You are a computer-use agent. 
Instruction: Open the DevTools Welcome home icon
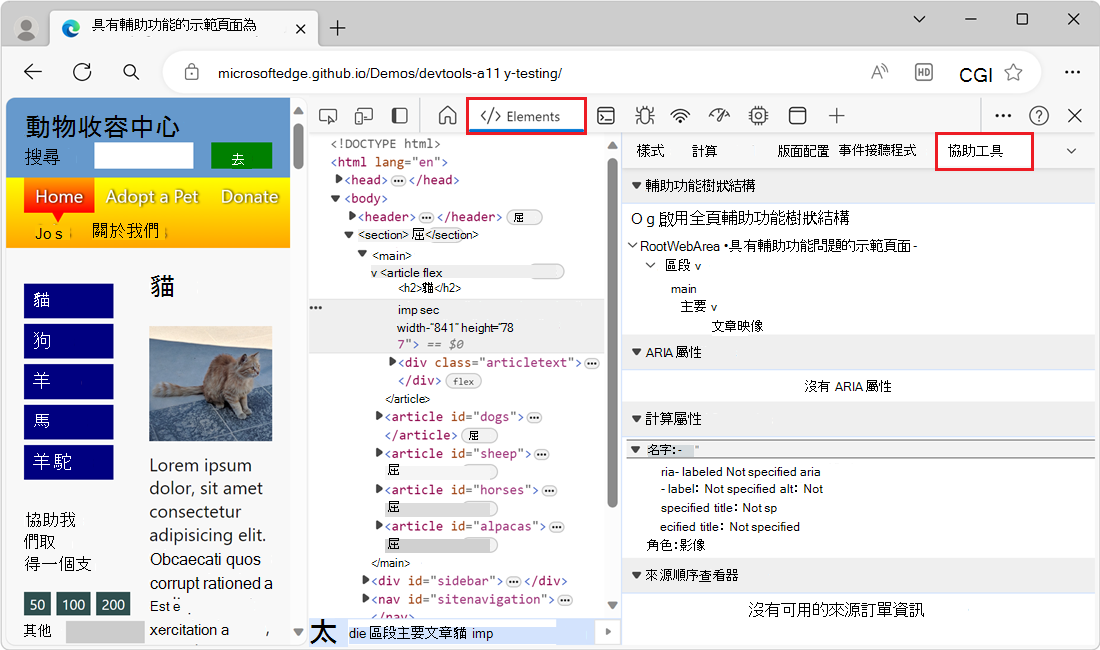[x=447, y=116]
